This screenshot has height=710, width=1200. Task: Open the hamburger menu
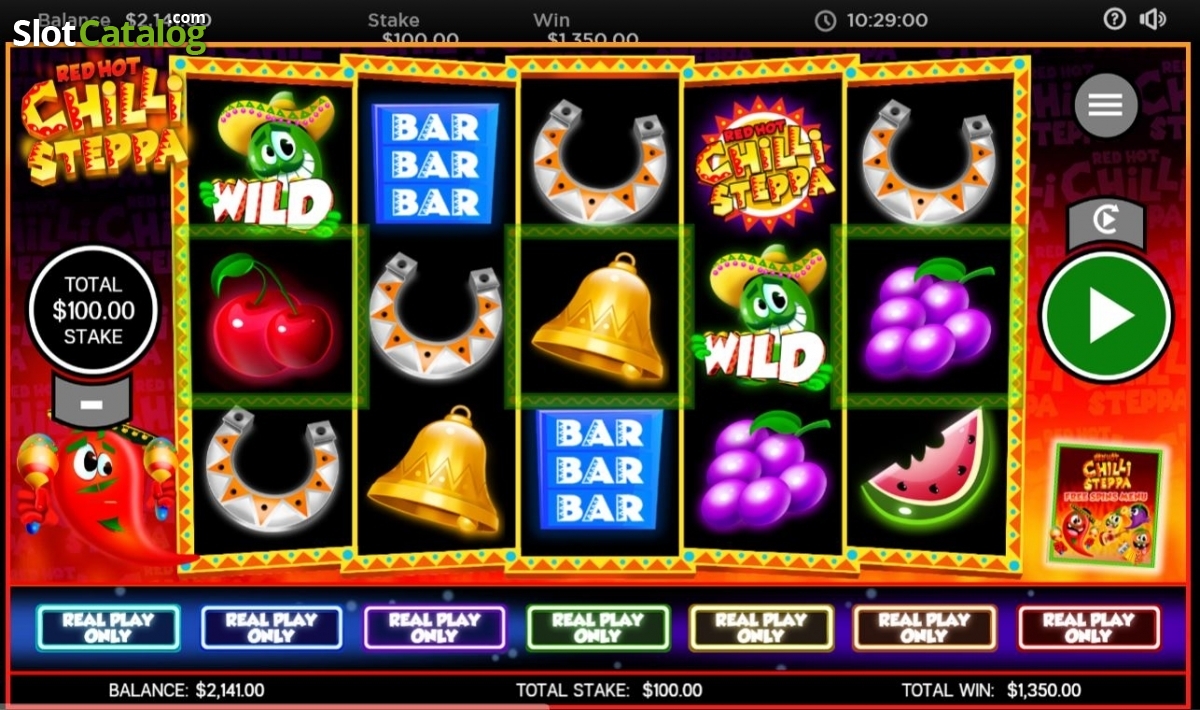click(x=1105, y=104)
